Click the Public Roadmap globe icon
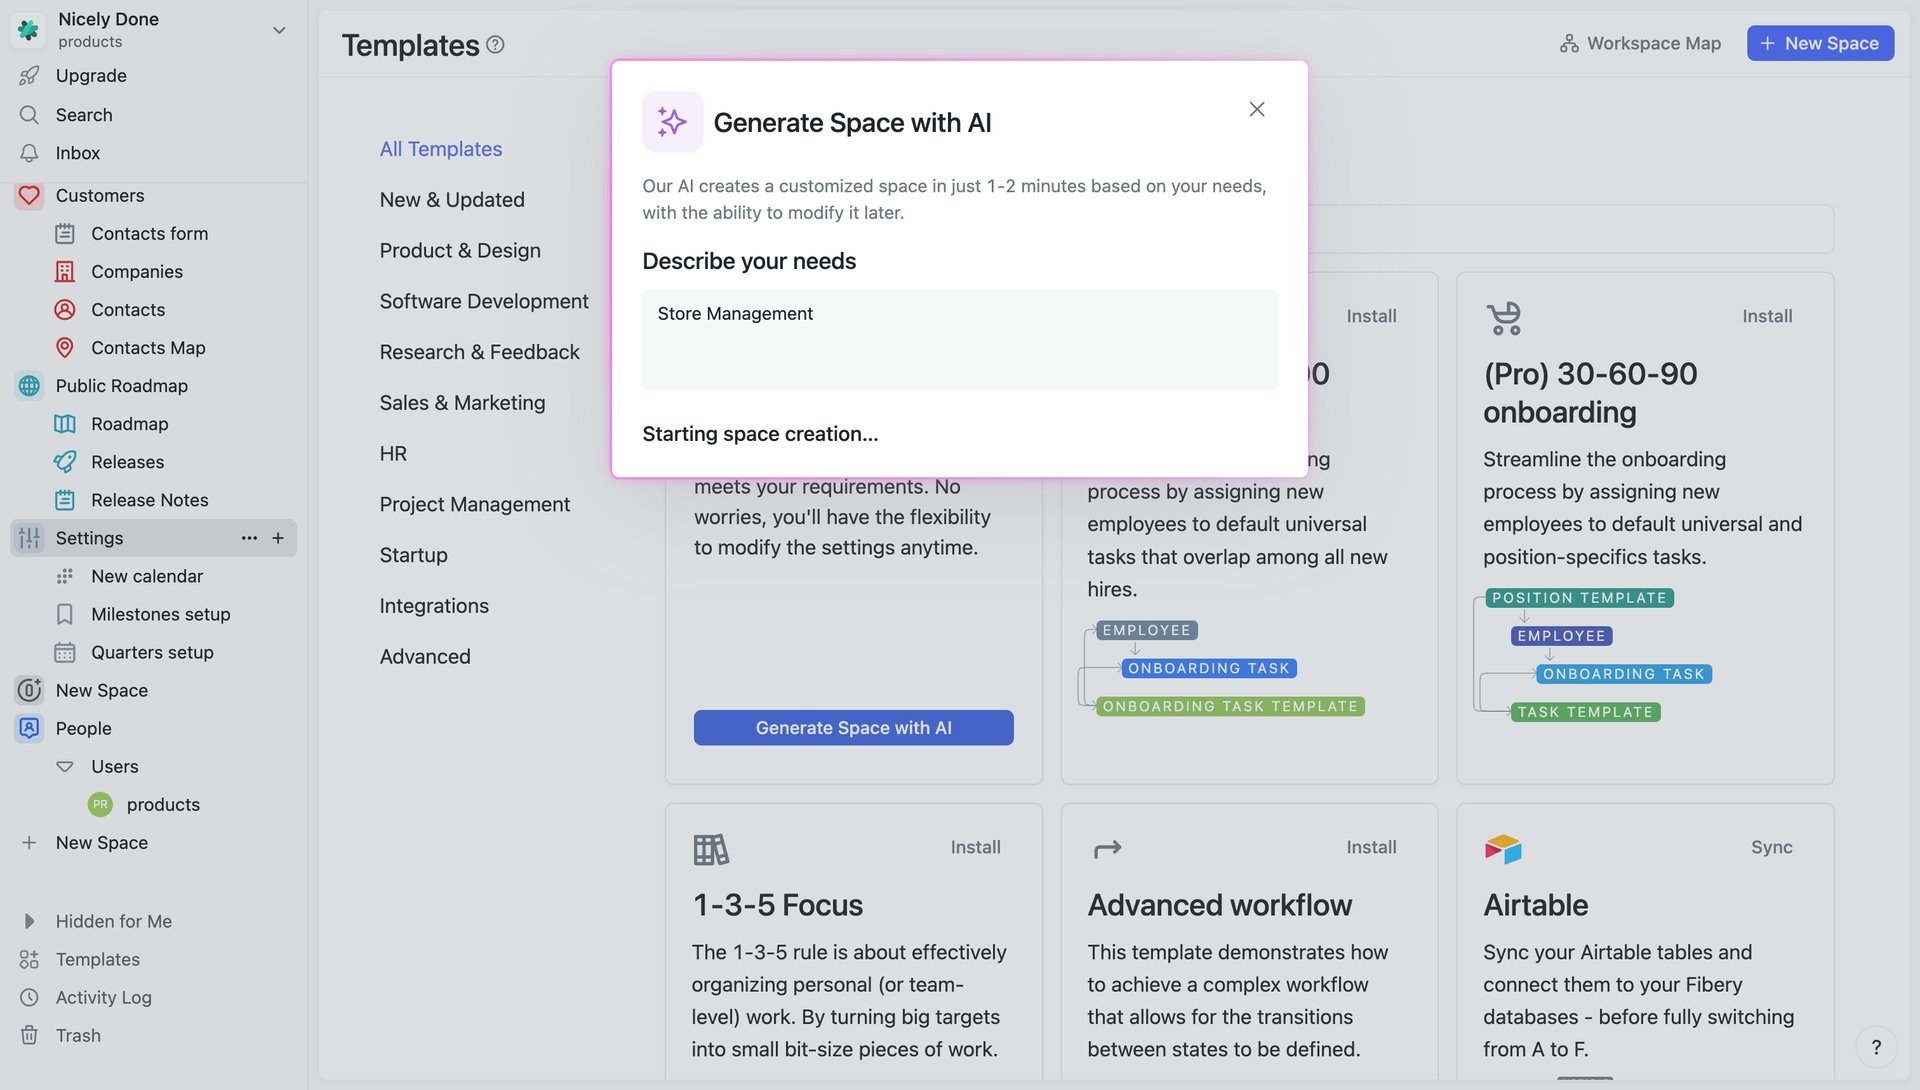This screenshot has width=1920, height=1090. (29, 385)
